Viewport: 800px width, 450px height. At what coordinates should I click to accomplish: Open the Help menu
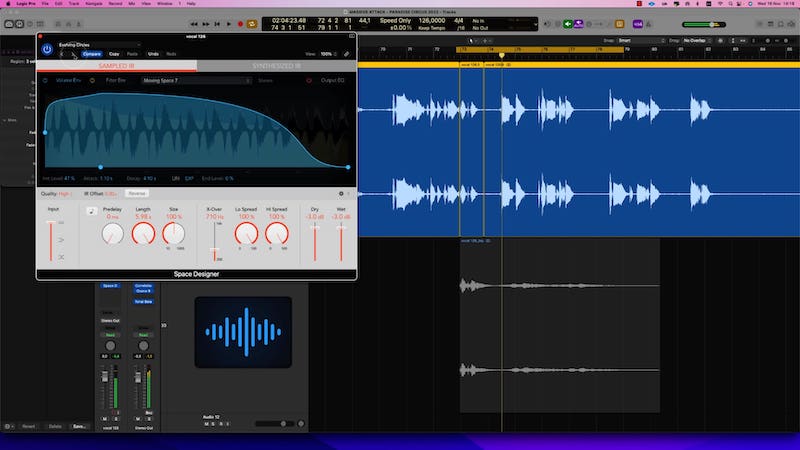pos(191,4)
